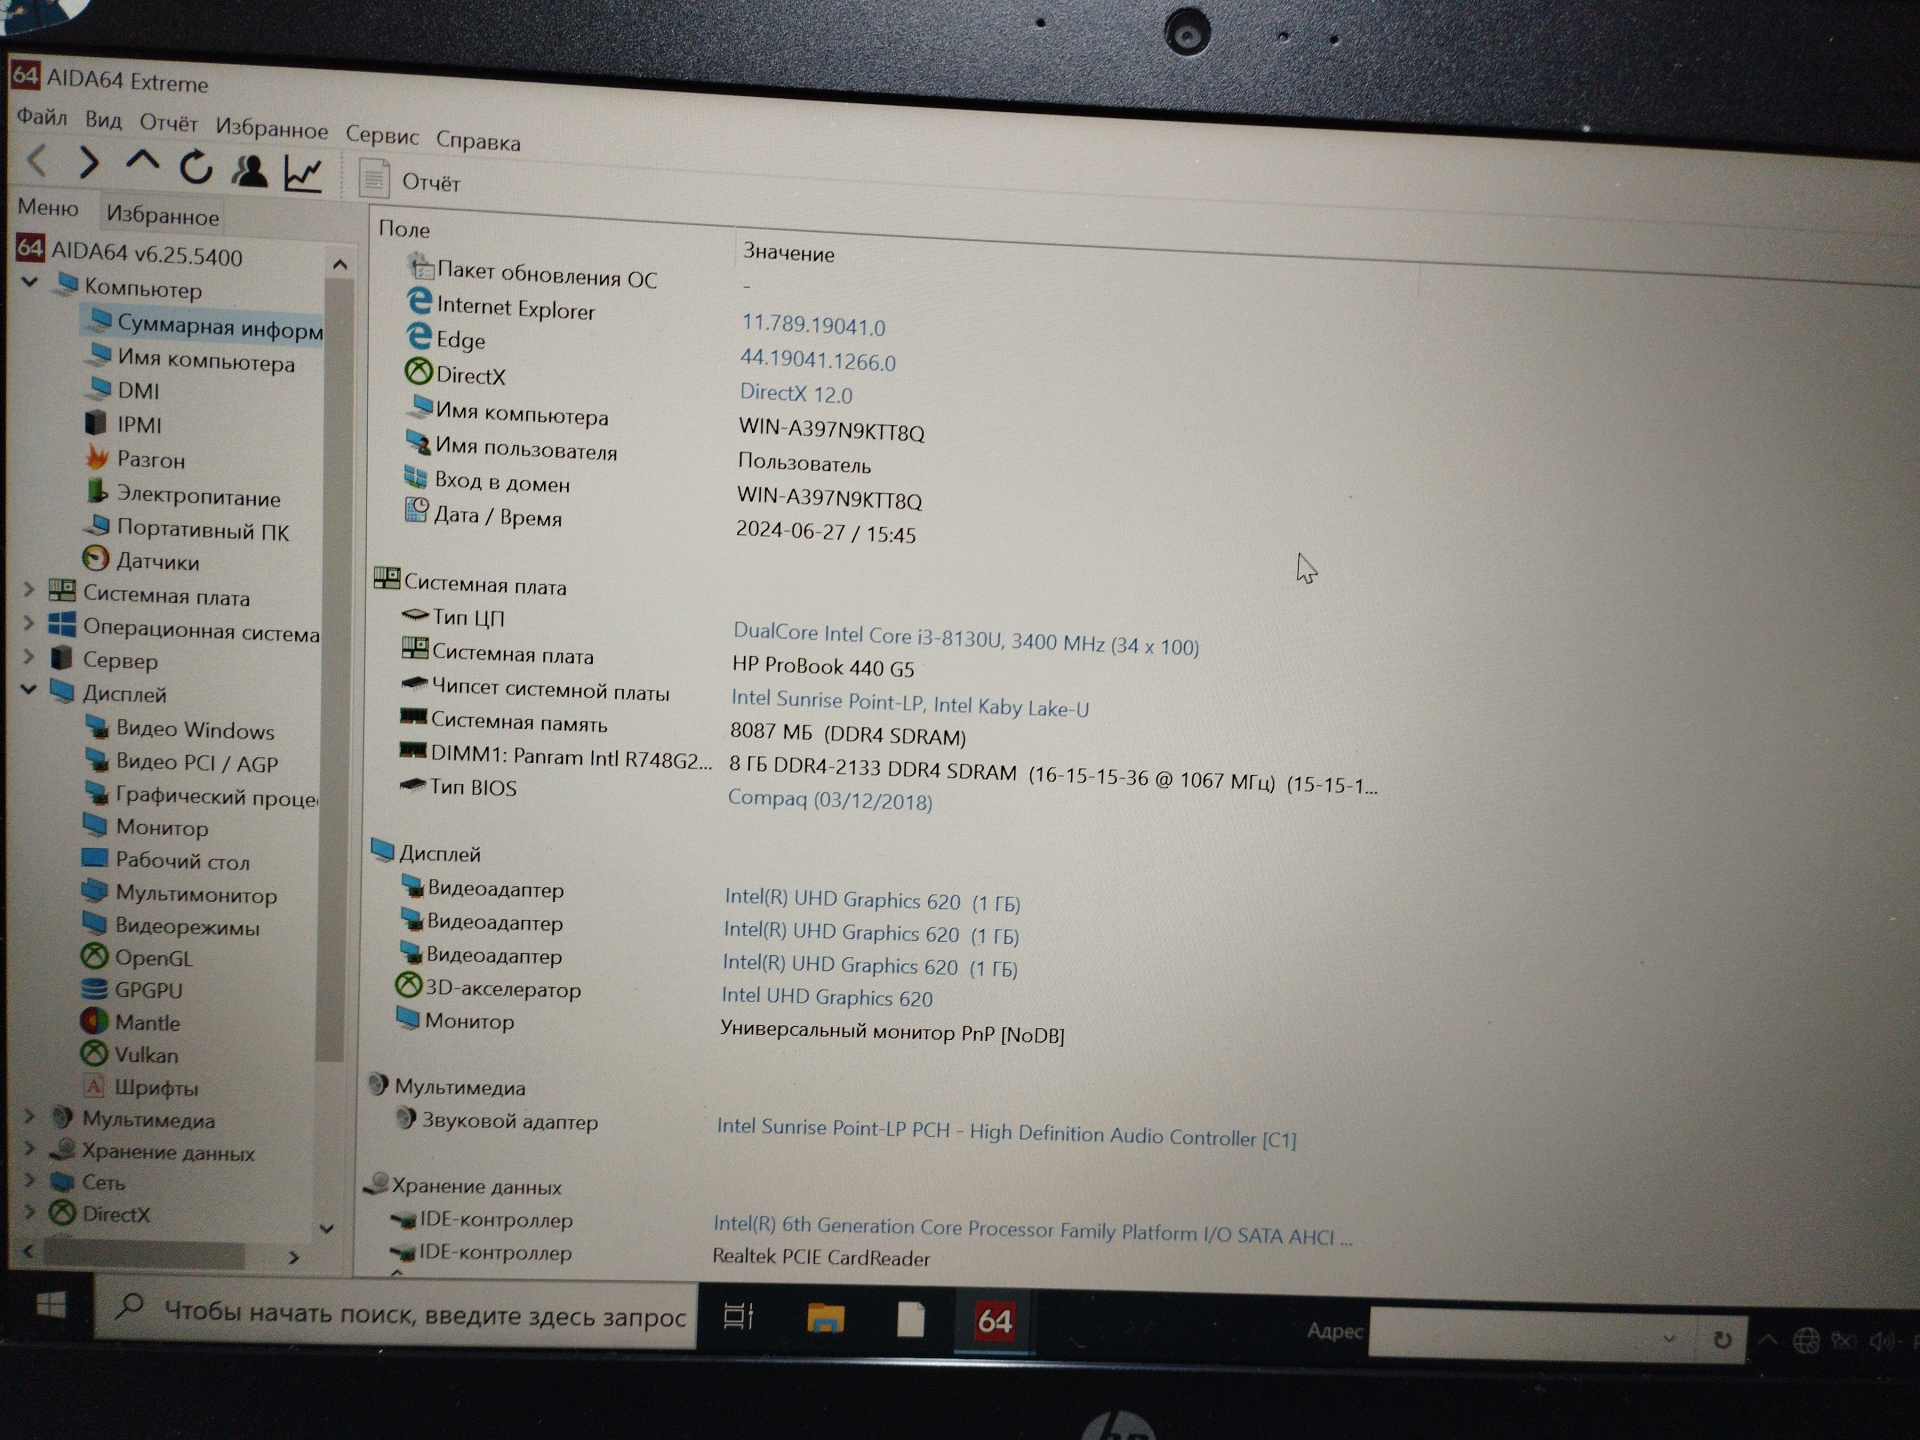Open the High Definition Audio Controller link

coord(1006,1132)
